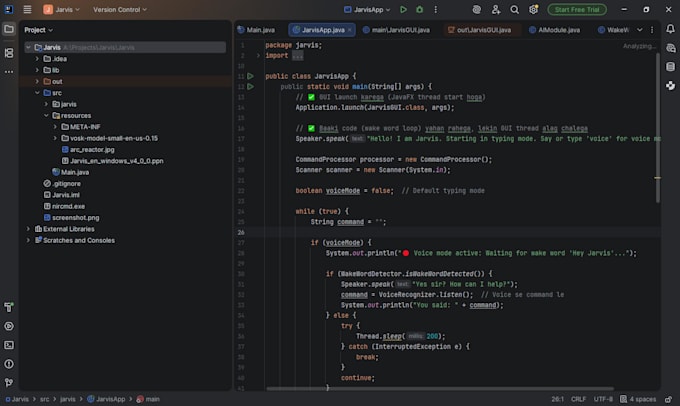Open the 4 spaces indent settings
The image size is (680, 406).
click(x=638, y=399)
